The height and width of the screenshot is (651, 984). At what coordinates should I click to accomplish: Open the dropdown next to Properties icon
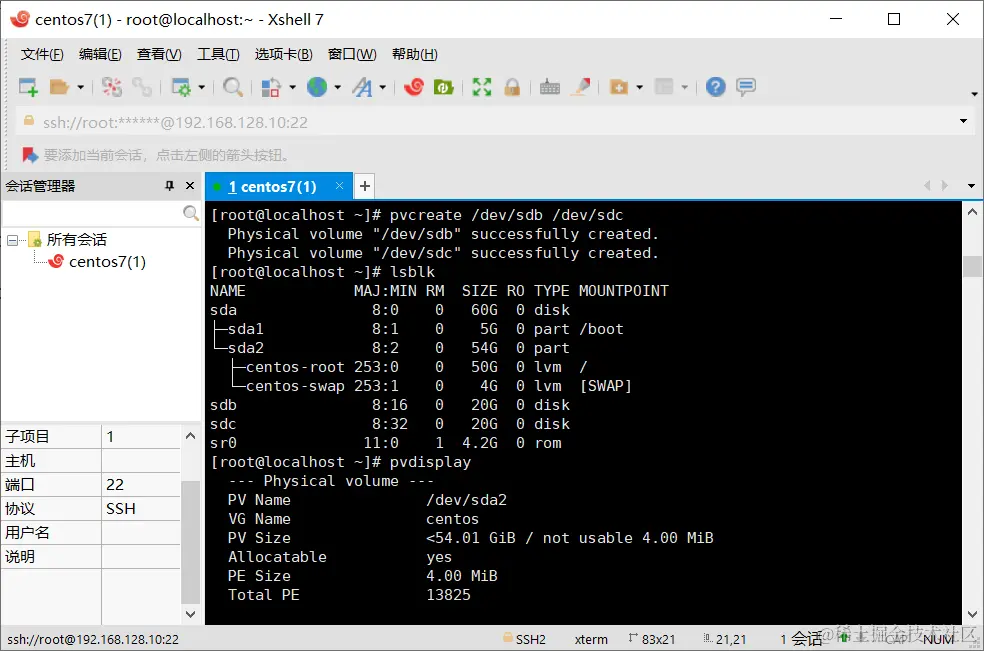click(201, 87)
